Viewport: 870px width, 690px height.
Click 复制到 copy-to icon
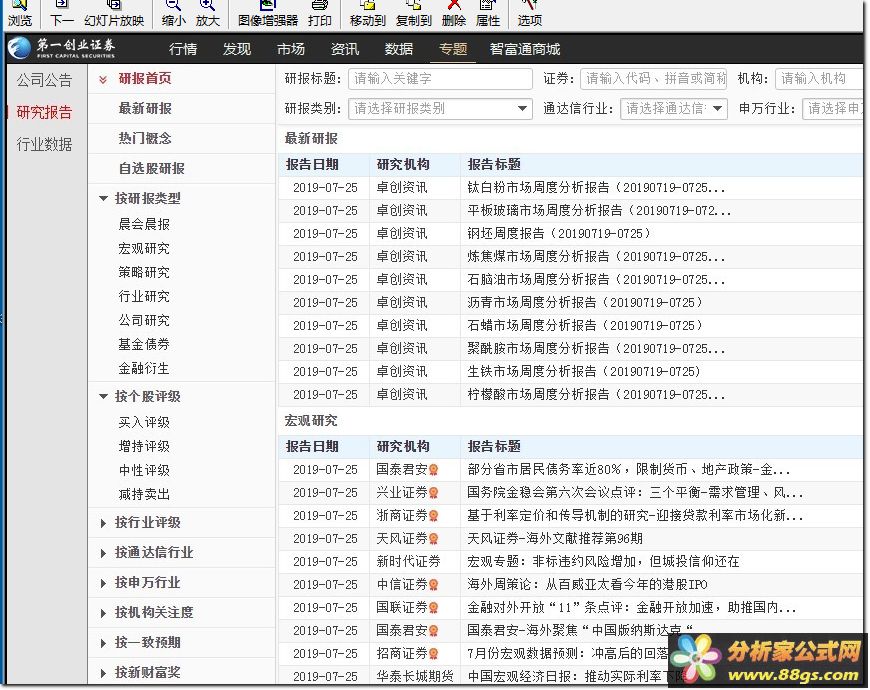point(413,7)
